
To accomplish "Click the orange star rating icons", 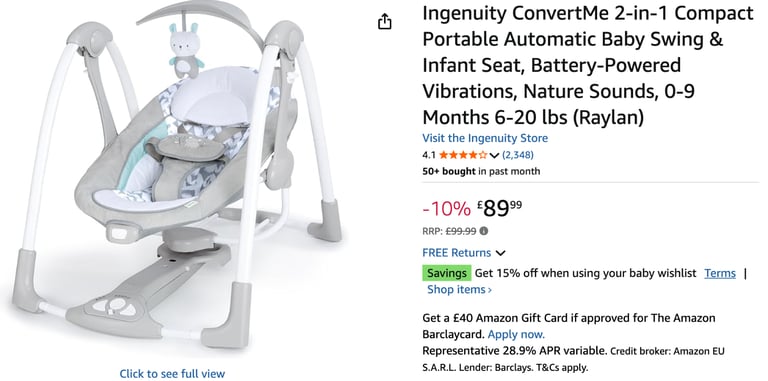I will pyautogui.click(x=463, y=155).
